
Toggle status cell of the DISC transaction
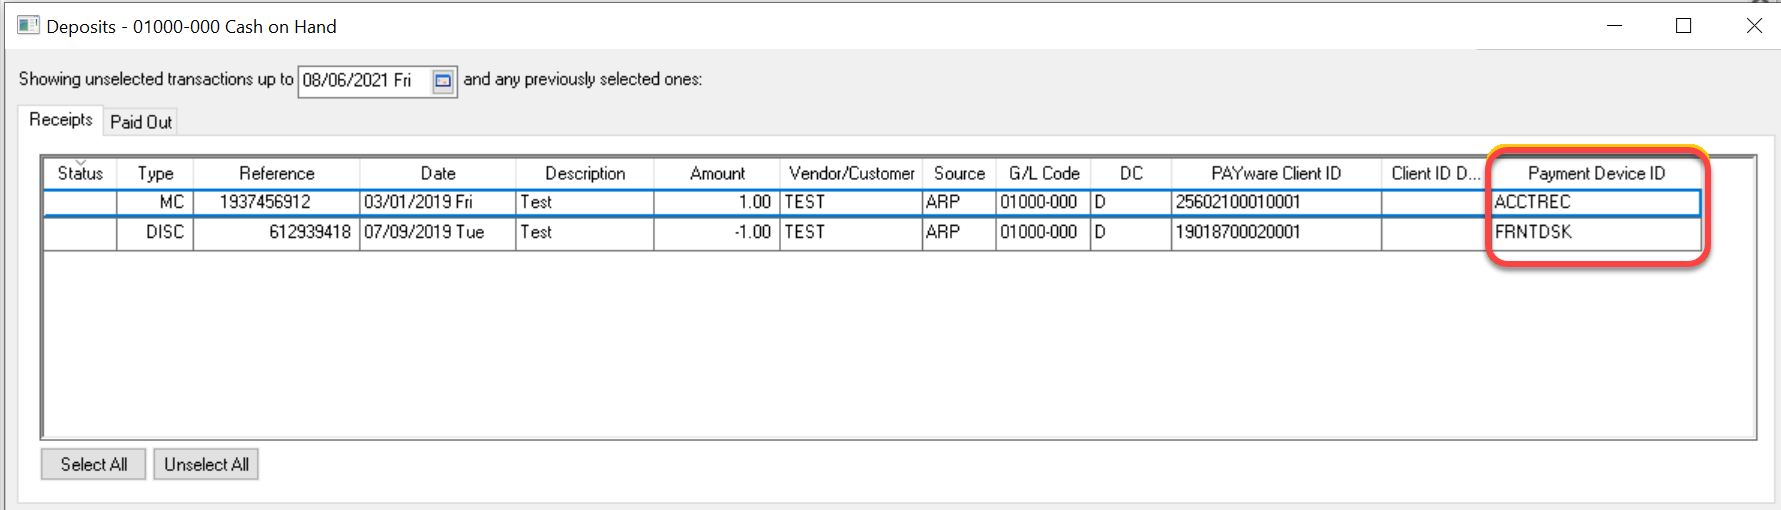point(80,232)
